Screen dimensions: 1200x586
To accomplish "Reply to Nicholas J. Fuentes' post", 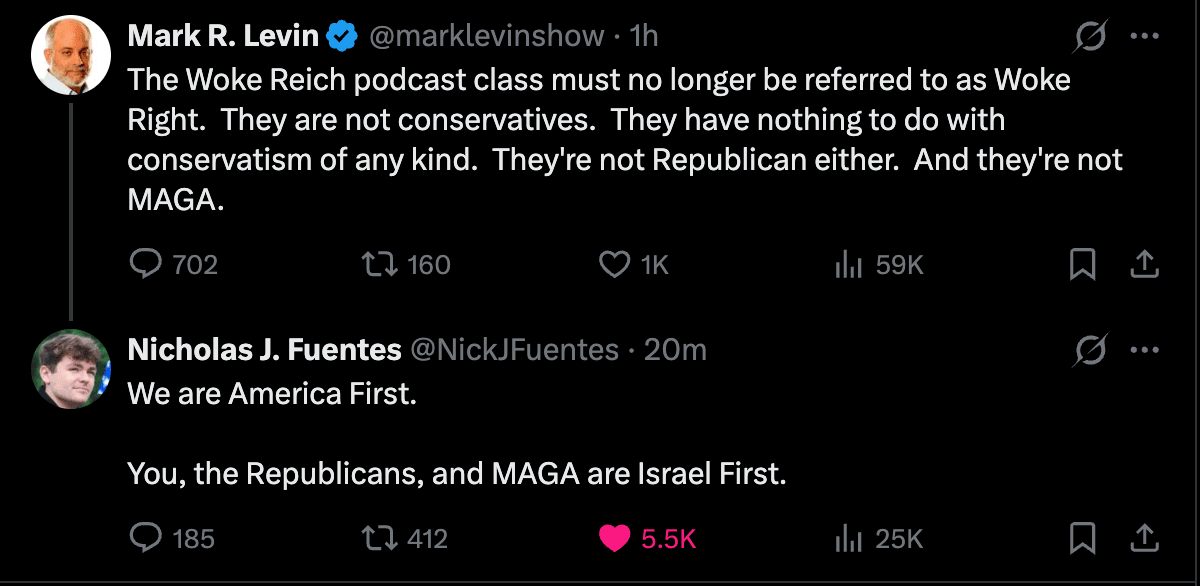I will pyautogui.click(x=147, y=538).
